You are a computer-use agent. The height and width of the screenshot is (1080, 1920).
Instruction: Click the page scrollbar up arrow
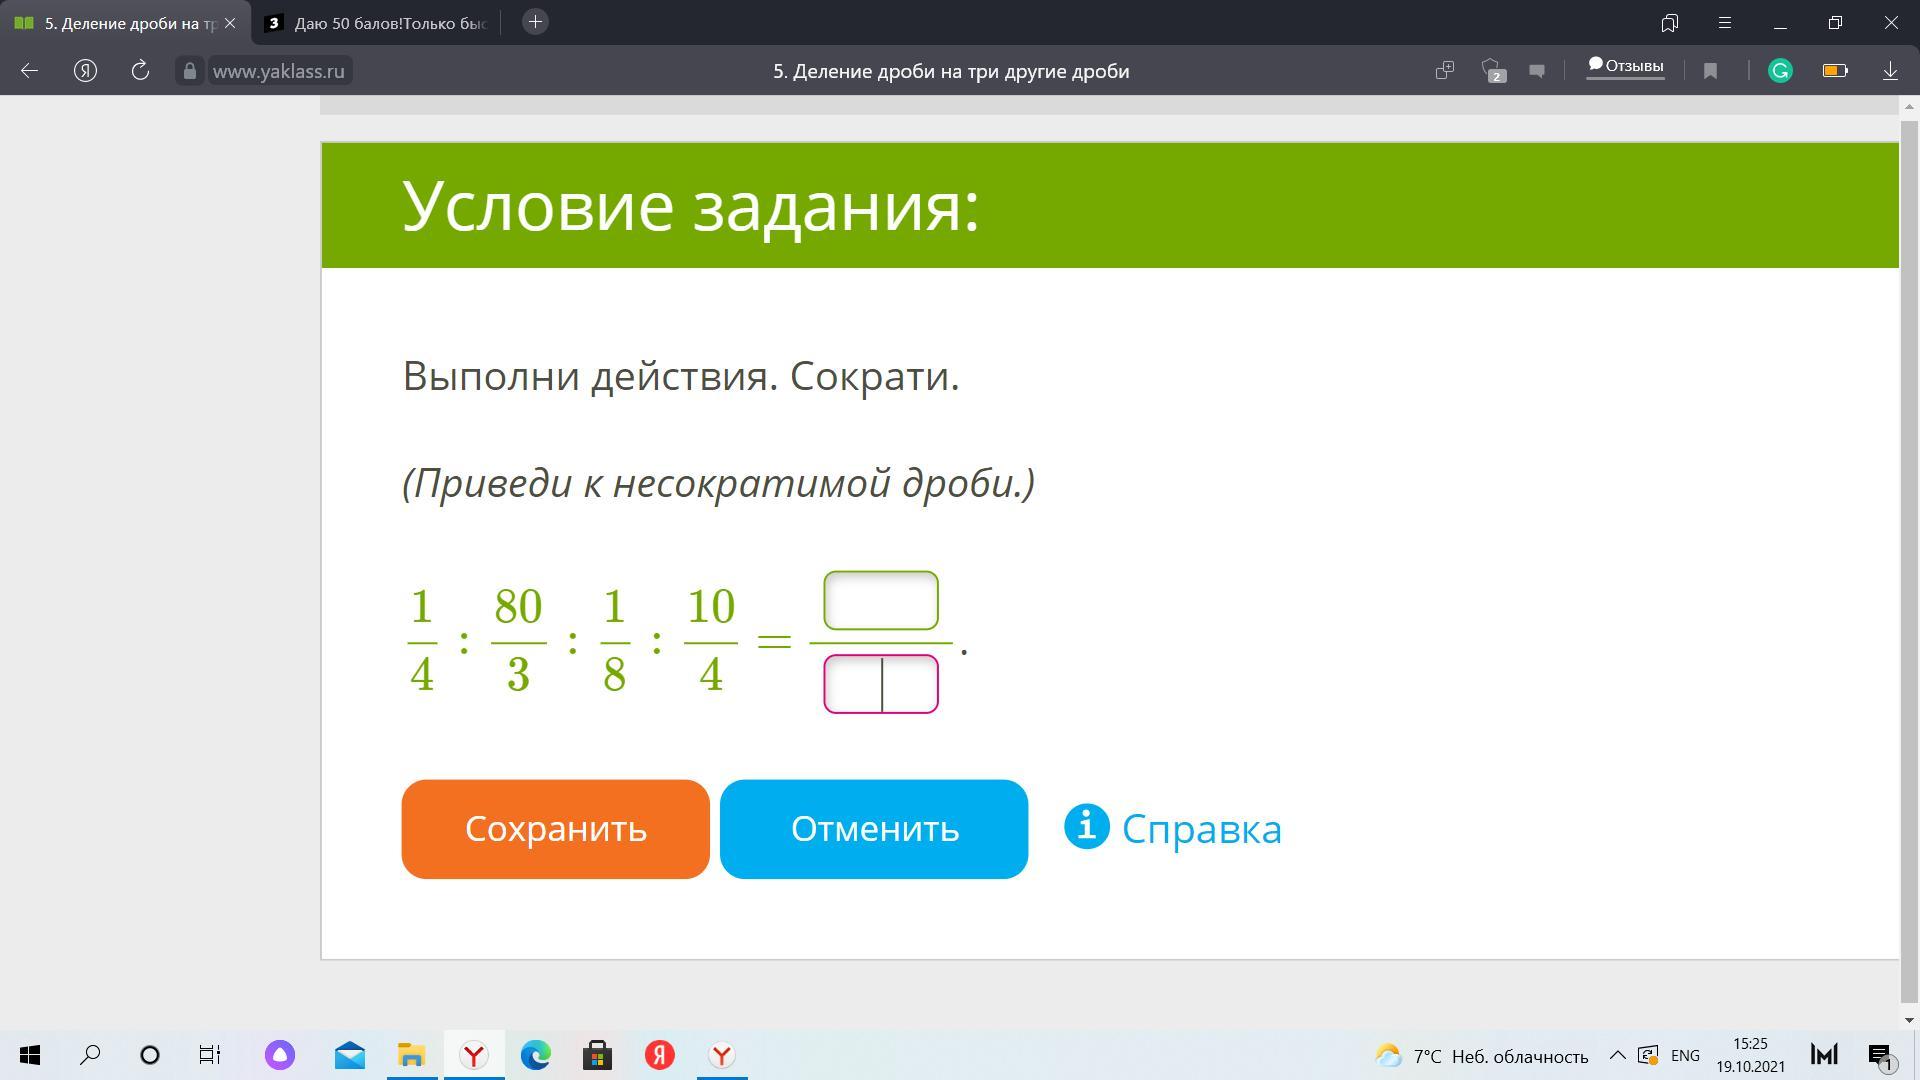pos(1910,105)
